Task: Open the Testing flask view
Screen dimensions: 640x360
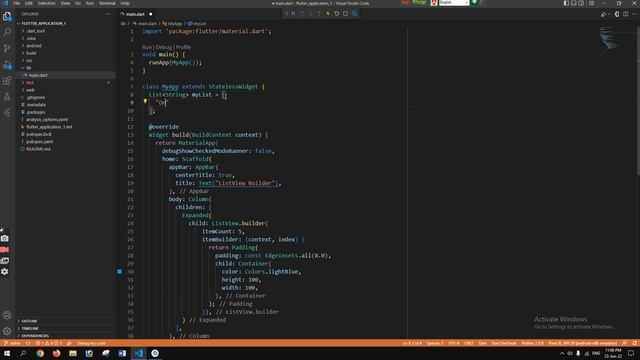Action: [x=7, y=97]
